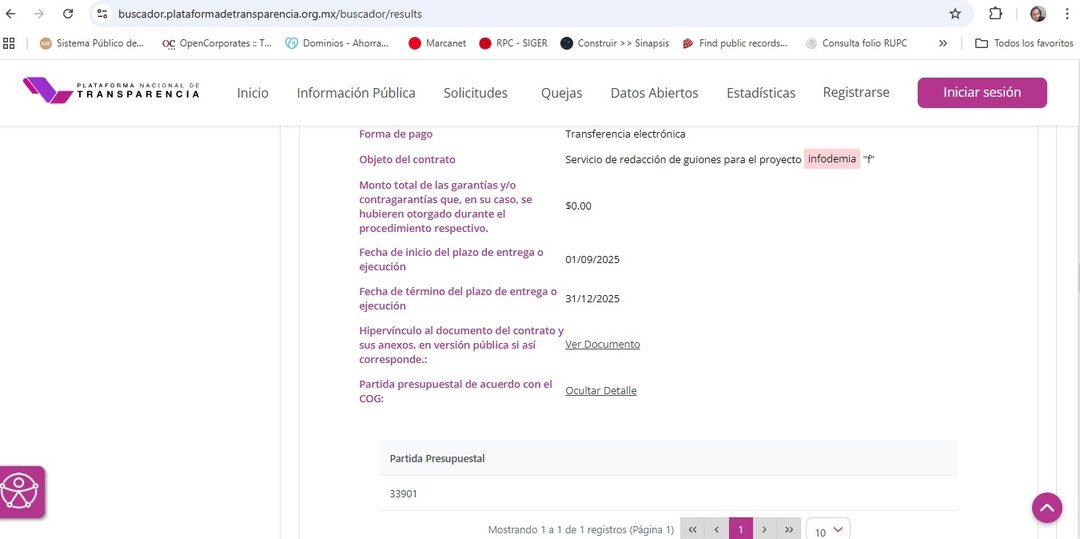Screen dimensions: 1080x539
Task: Click the Iniciar sesión button
Action: point(982,93)
